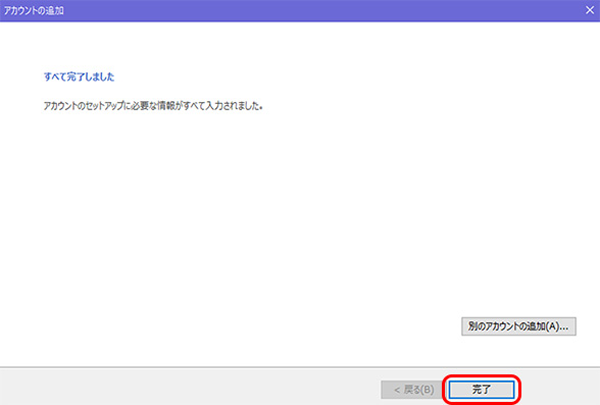The image size is (600, 405).
Task: Click the footer area right of 完了
Action: [x=560, y=387]
